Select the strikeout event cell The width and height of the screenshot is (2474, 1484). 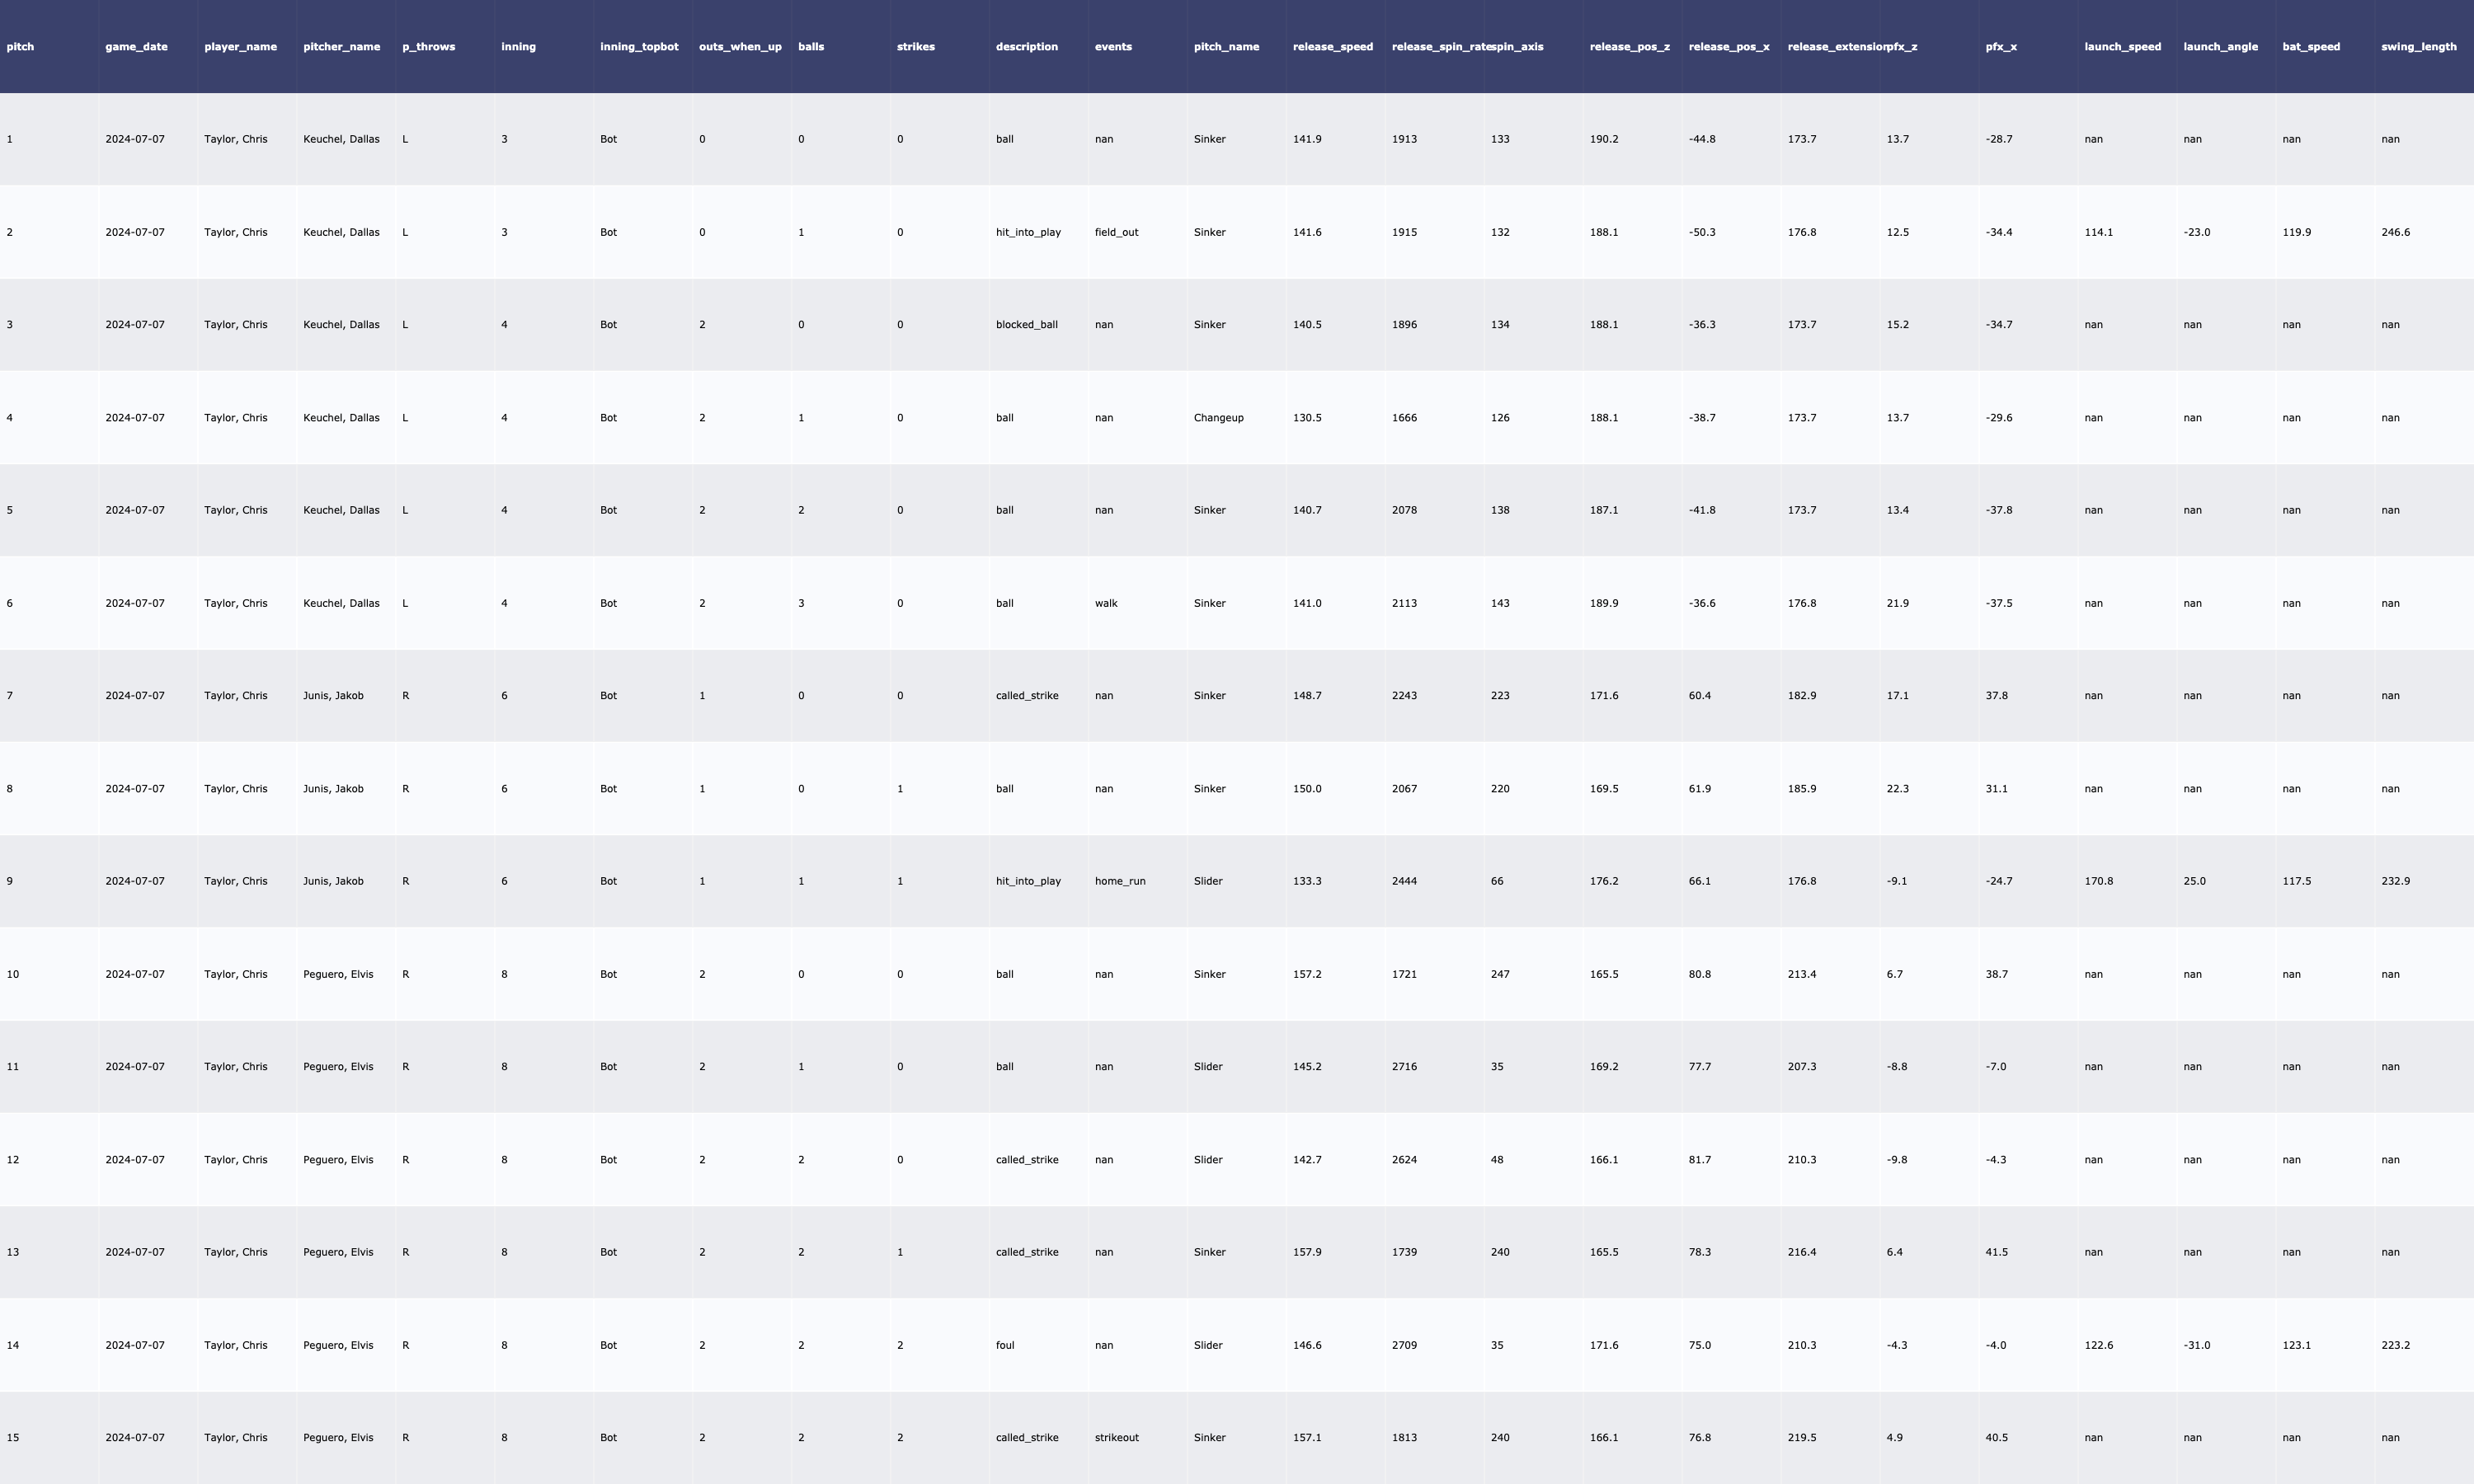click(1116, 1437)
